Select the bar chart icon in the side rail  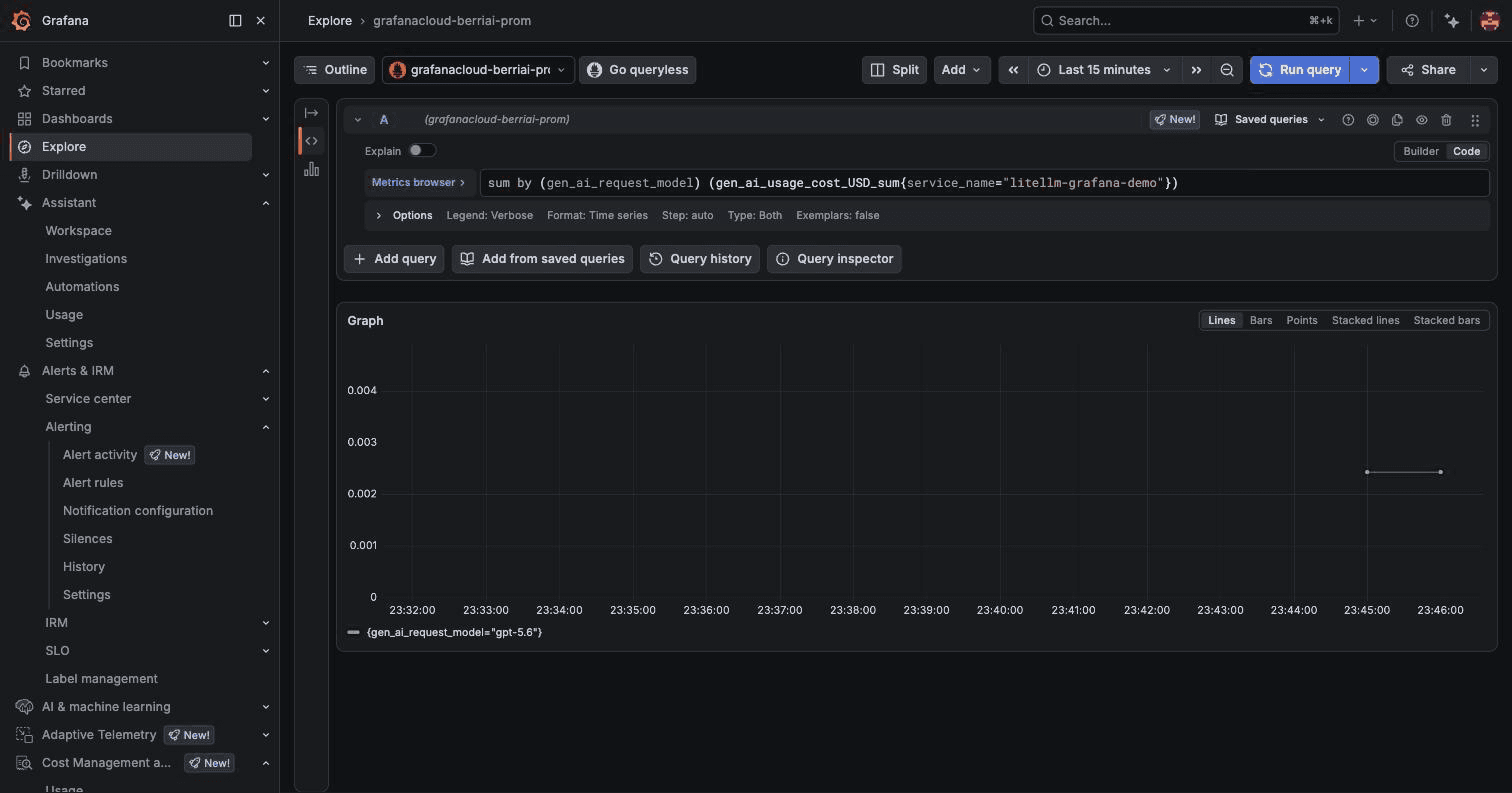pyautogui.click(x=311, y=169)
